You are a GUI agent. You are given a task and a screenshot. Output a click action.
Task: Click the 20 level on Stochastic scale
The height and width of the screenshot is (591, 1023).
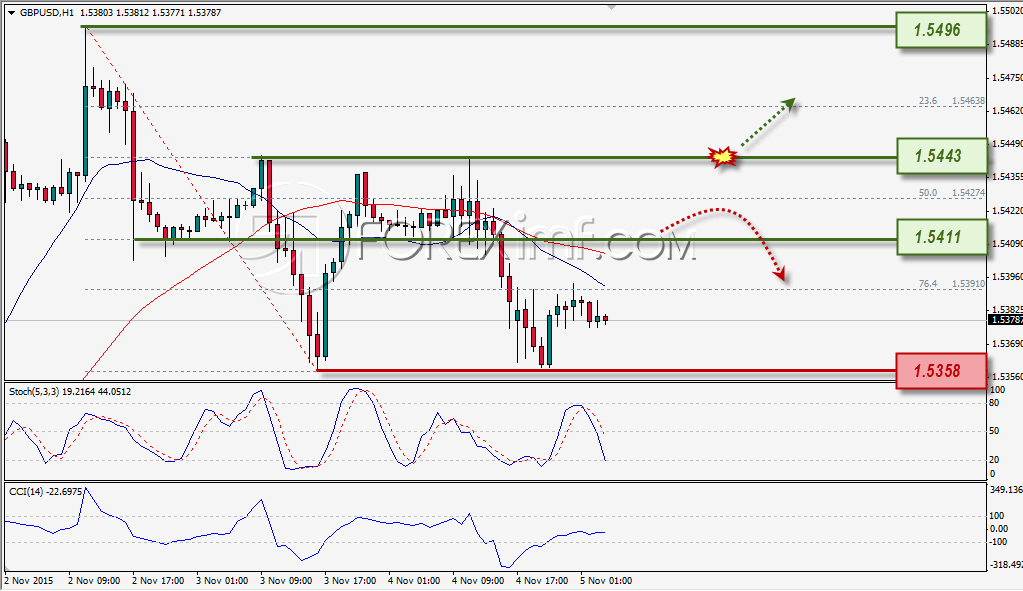(x=994, y=460)
